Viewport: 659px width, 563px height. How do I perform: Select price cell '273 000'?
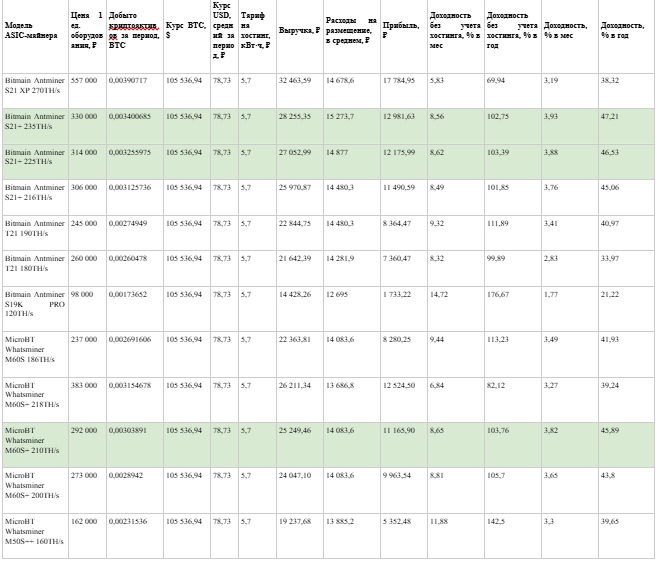pyautogui.click(x=87, y=490)
